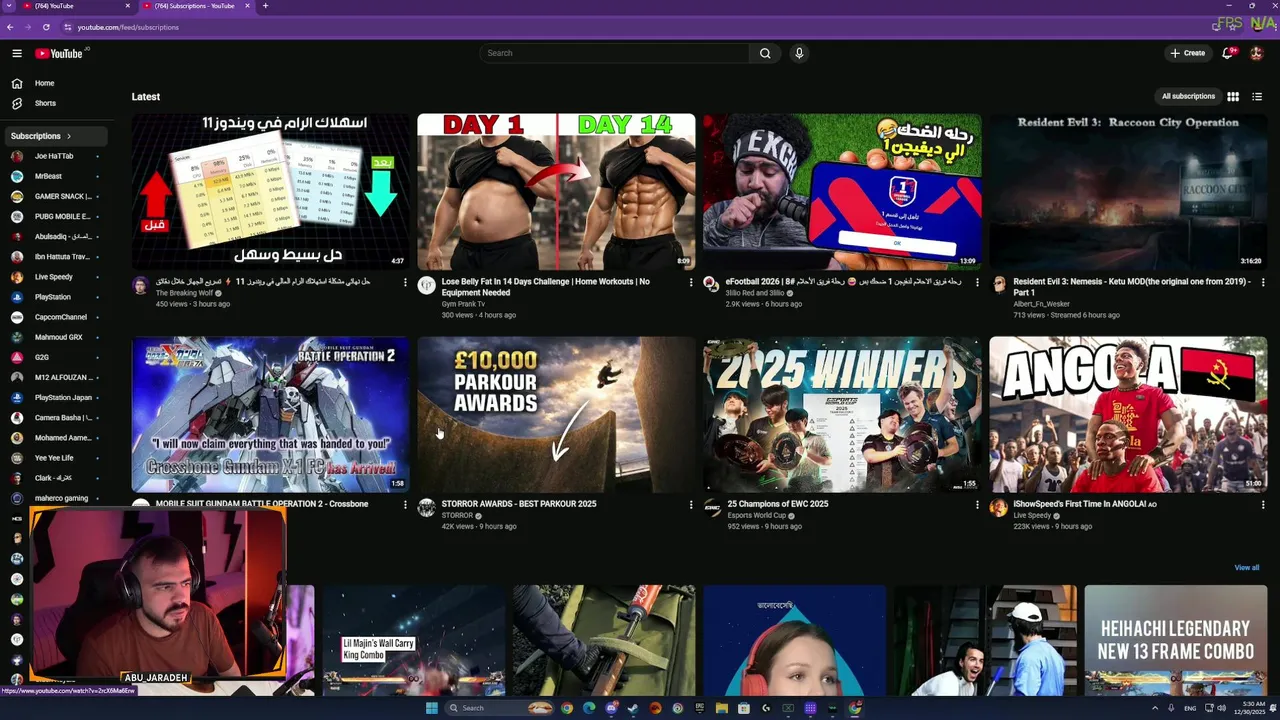Open options menu for 25 Champions video
Viewport: 1280px width, 720px height.
click(x=977, y=505)
